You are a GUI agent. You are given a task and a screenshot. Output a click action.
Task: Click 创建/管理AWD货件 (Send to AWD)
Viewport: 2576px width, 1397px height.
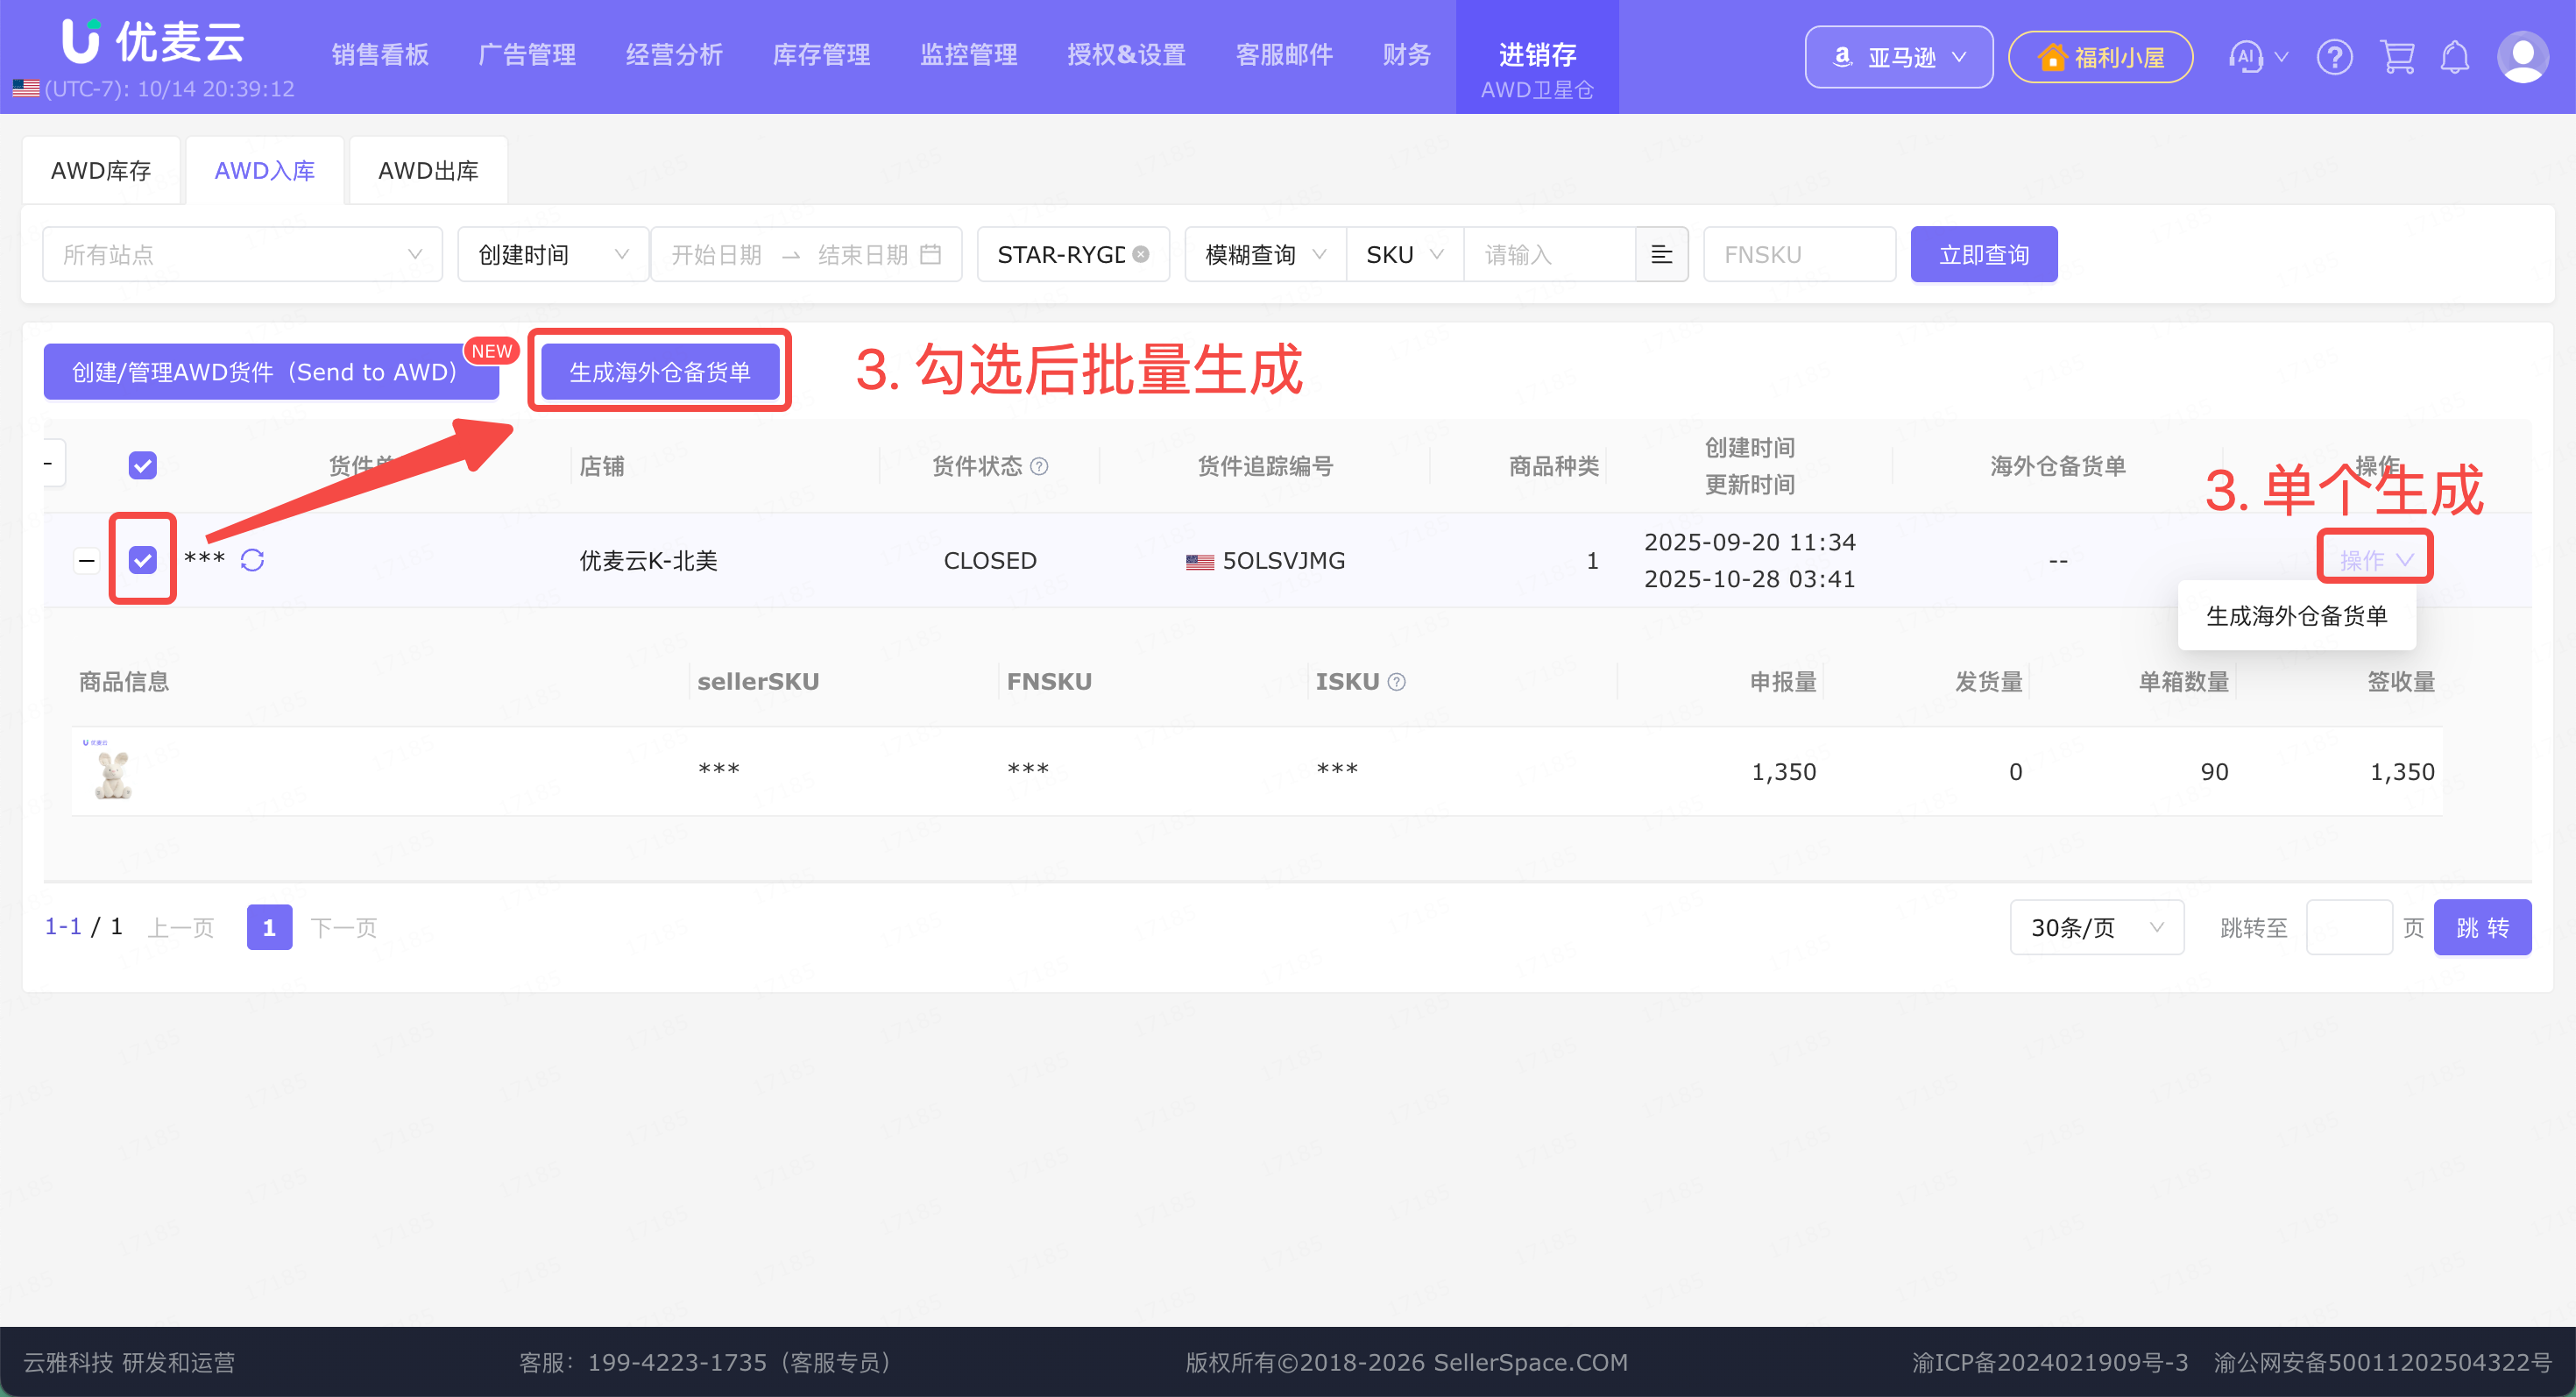[271, 372]
